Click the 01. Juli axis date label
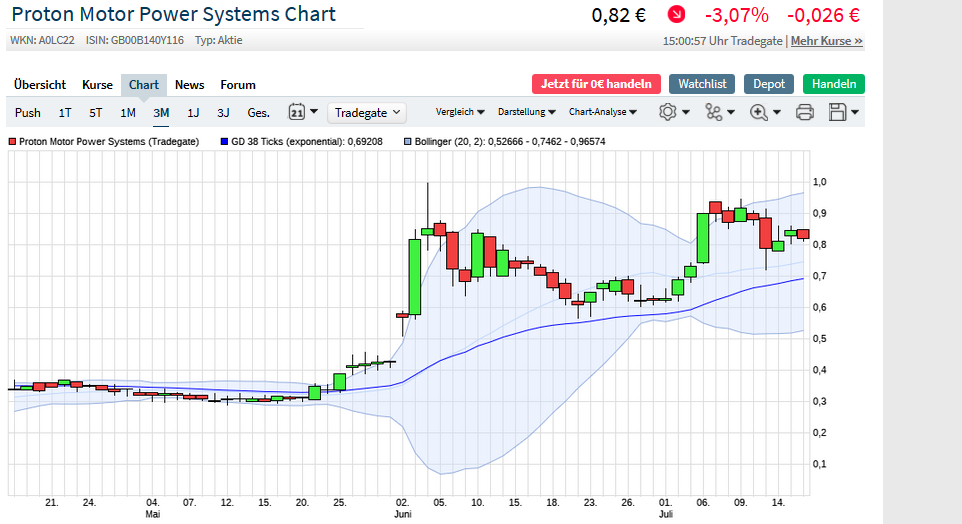This screenshot has height=524, width=962. 666,508
